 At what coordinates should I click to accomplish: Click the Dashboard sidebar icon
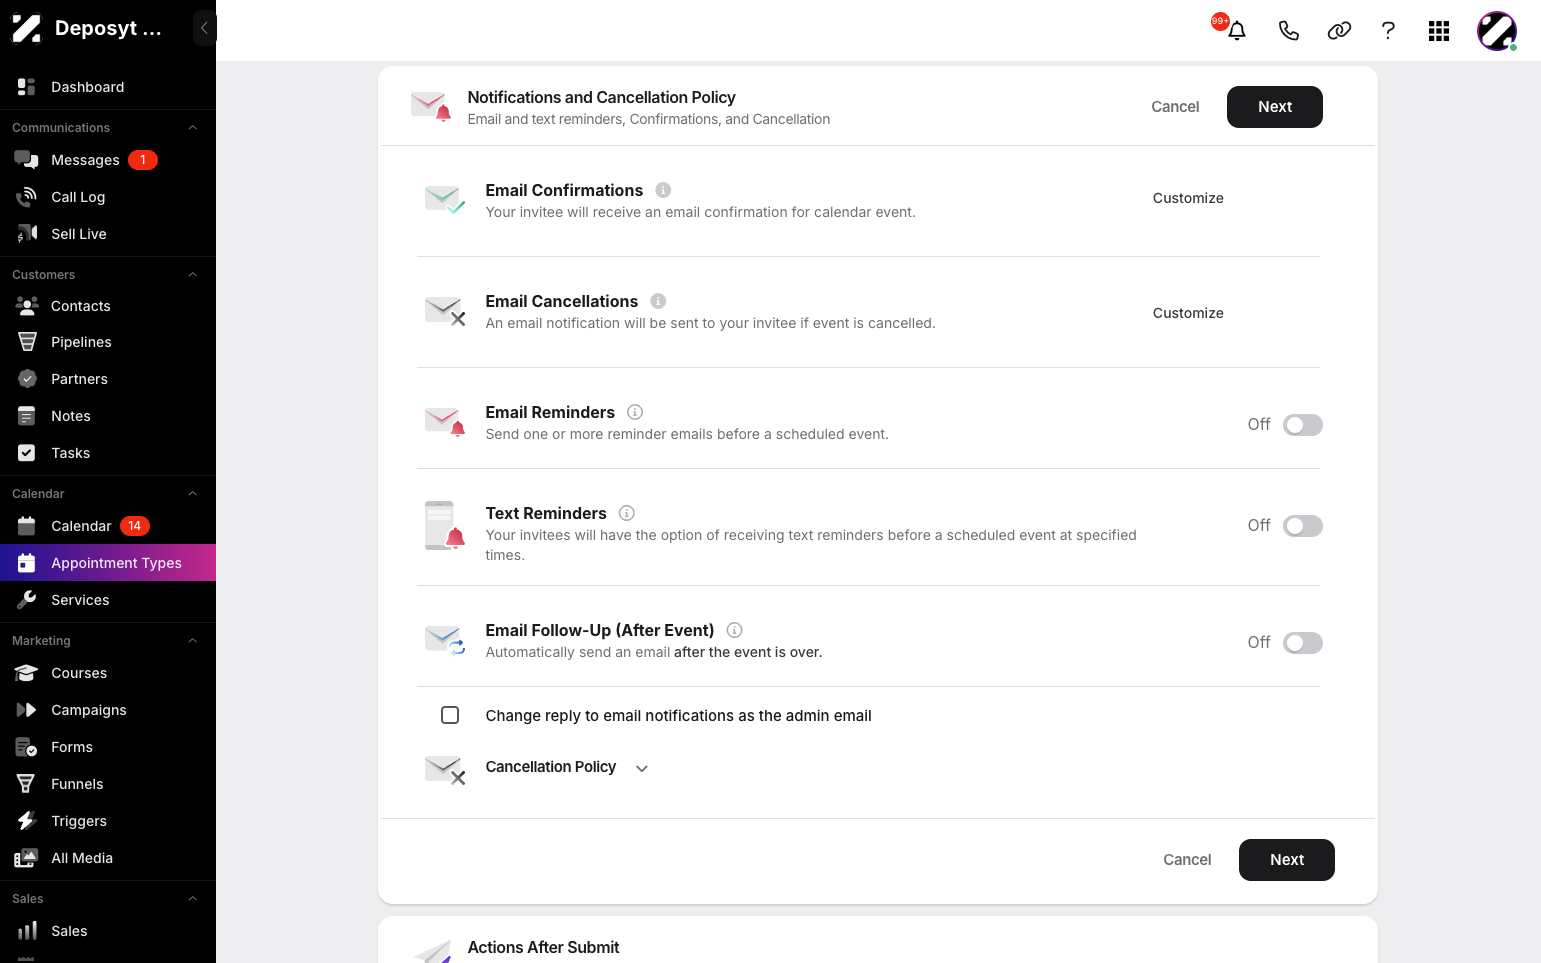(27, 87)
